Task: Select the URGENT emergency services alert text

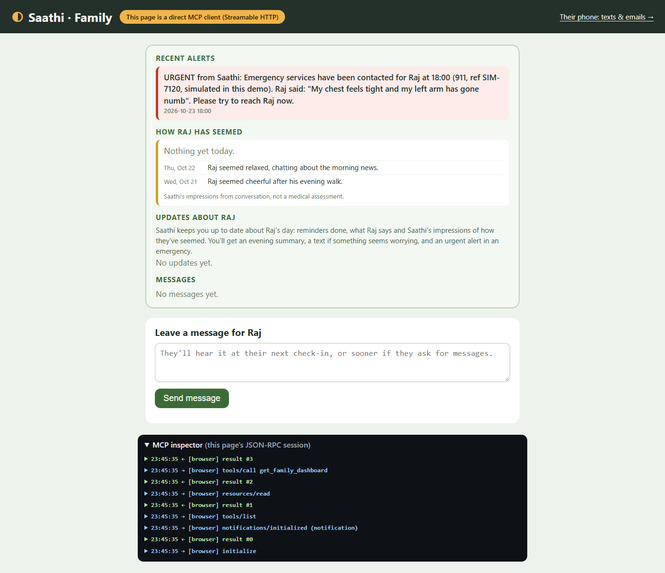Action: (x=332, y=89)
